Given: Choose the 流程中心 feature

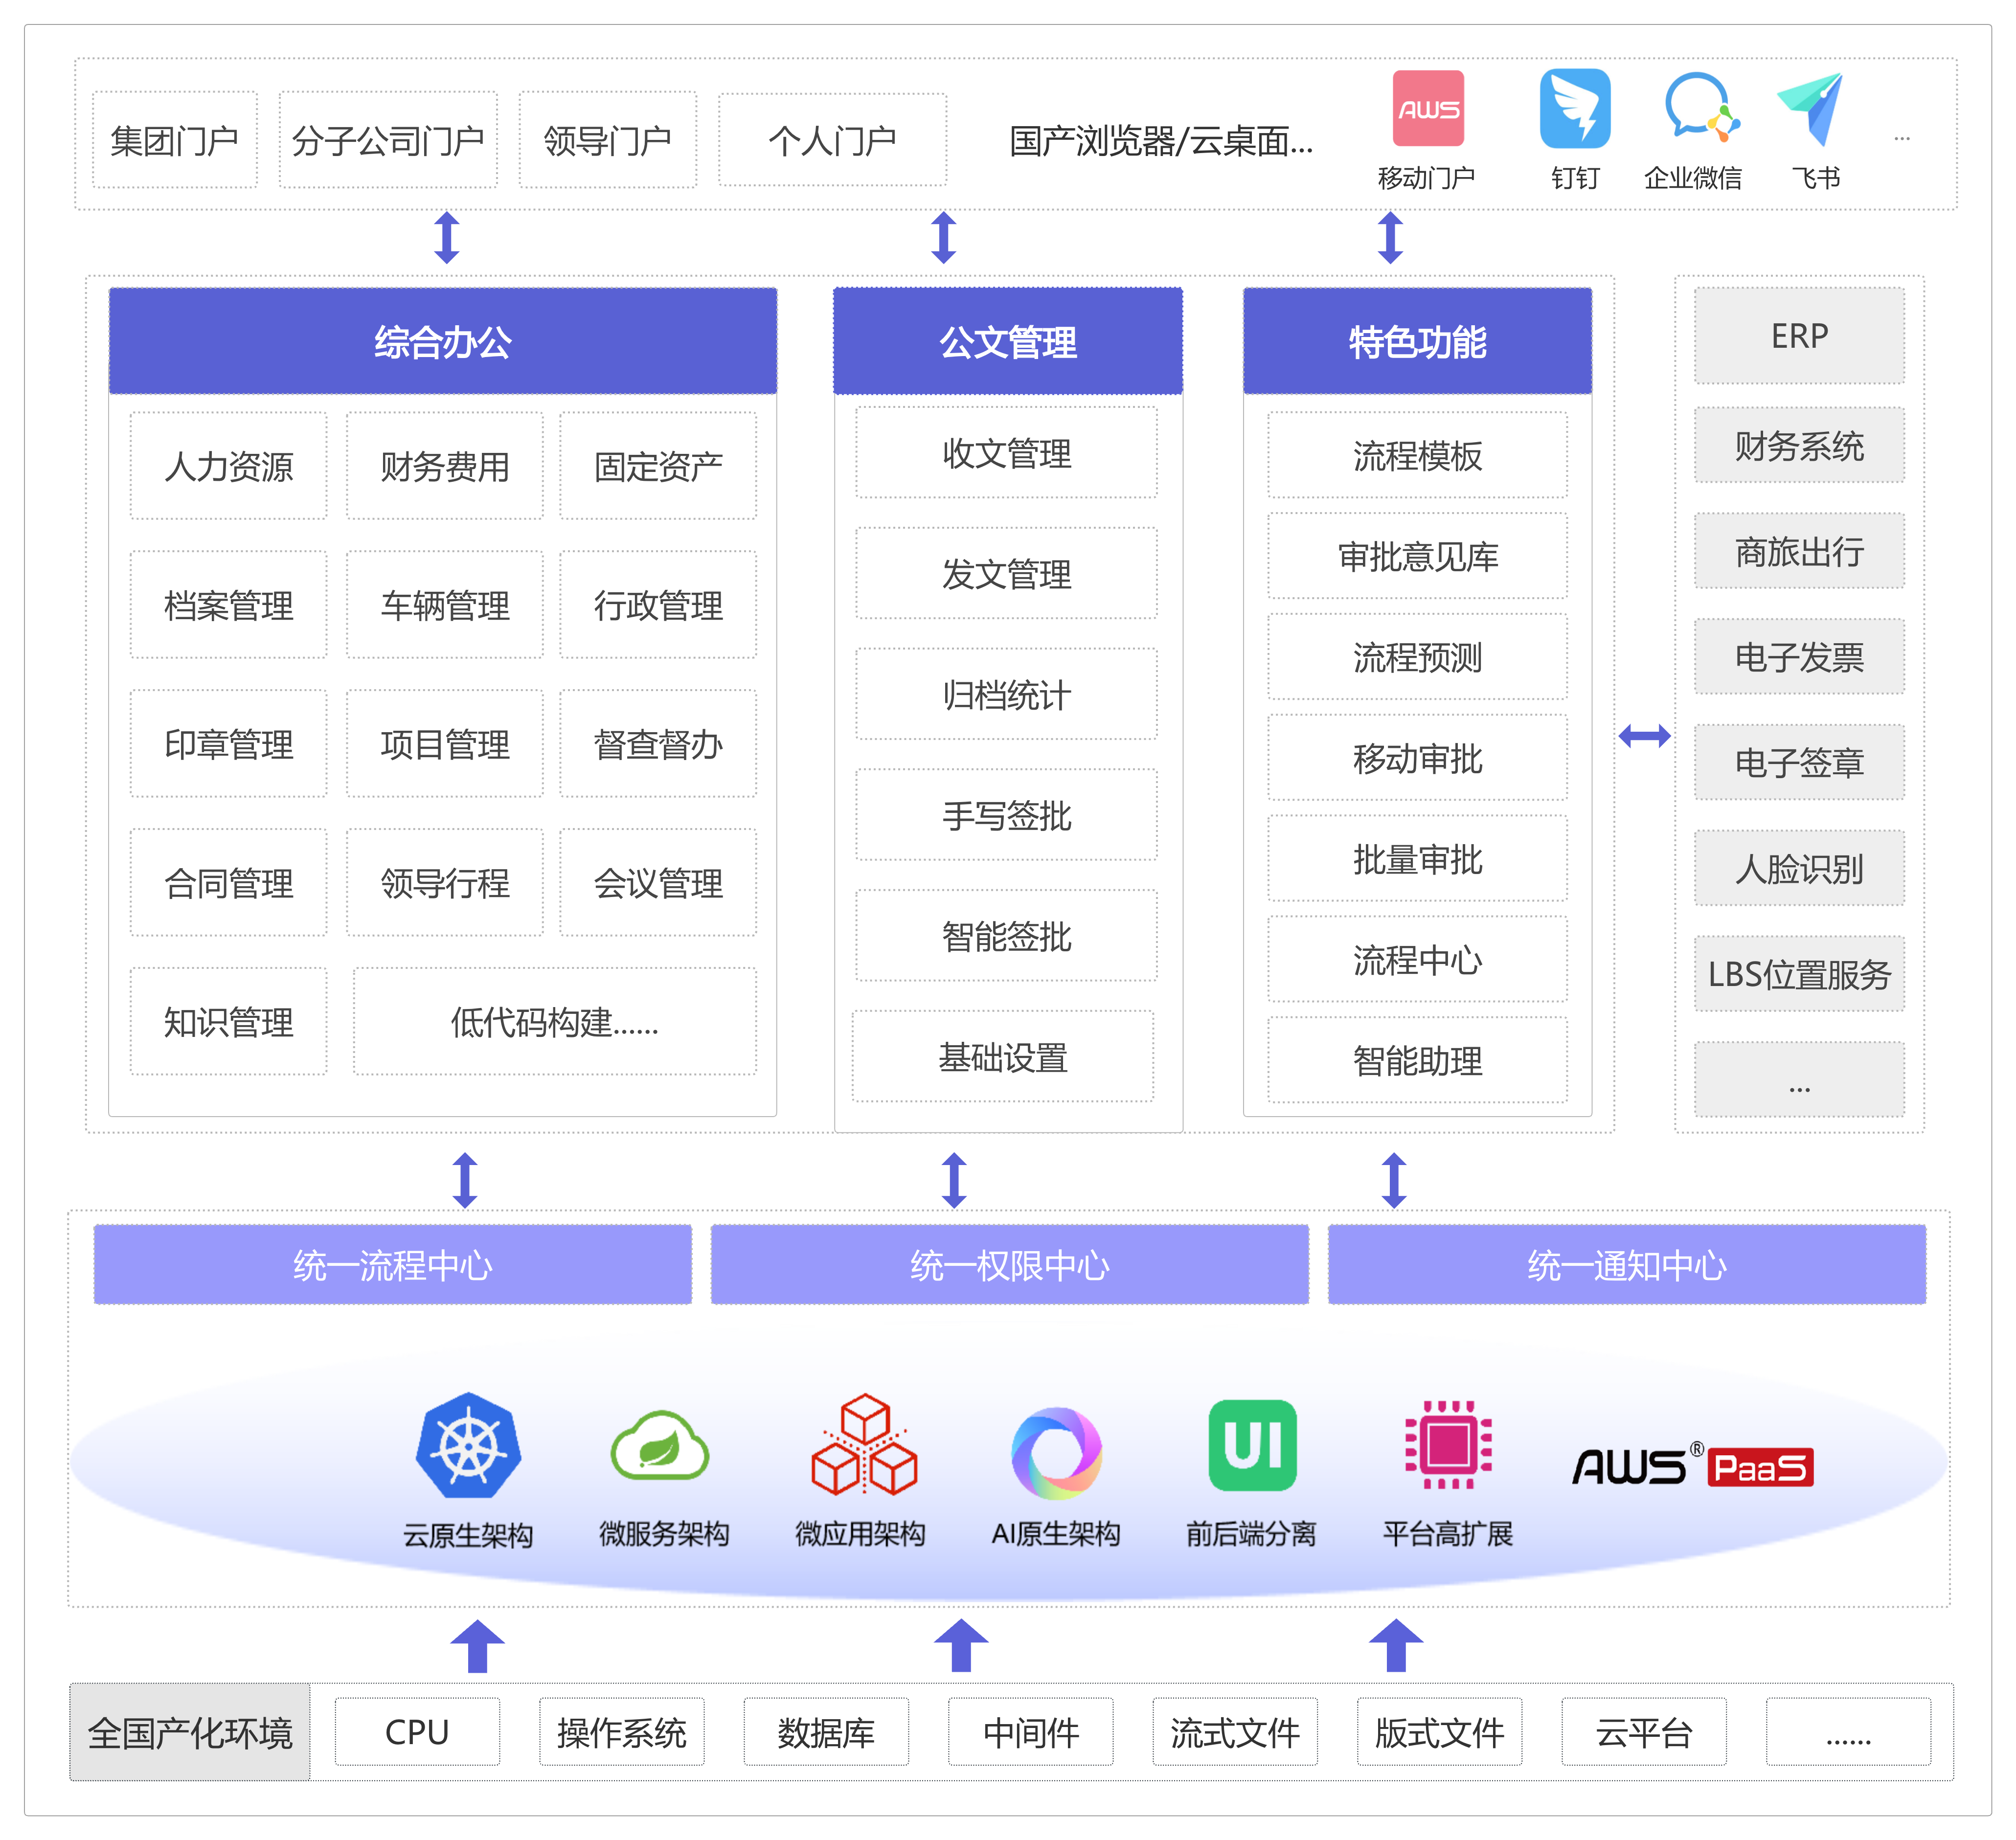Looking at the screenshot, I should click(1418, 960).
